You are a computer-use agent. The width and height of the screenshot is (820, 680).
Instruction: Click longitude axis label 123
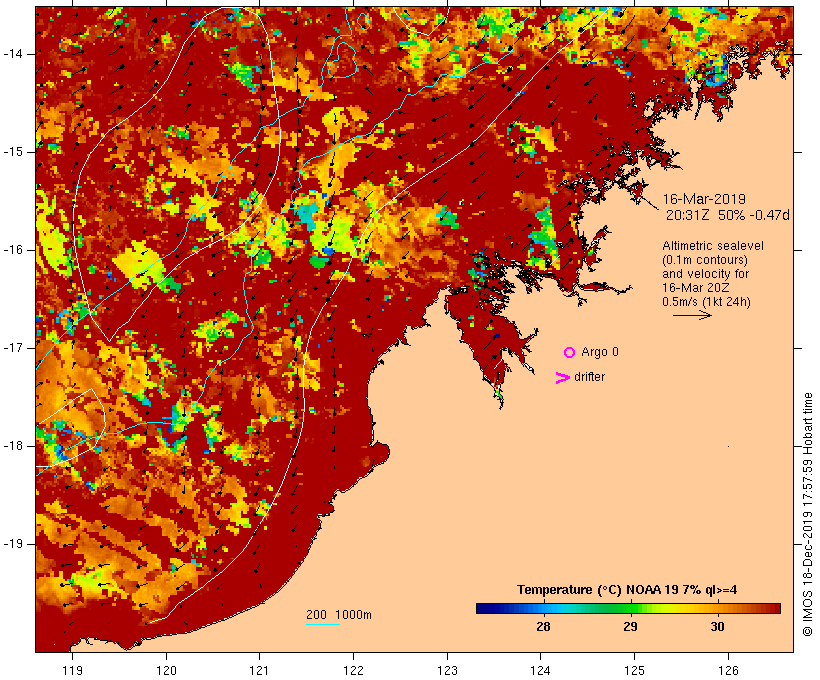click(x=447, y=670)
